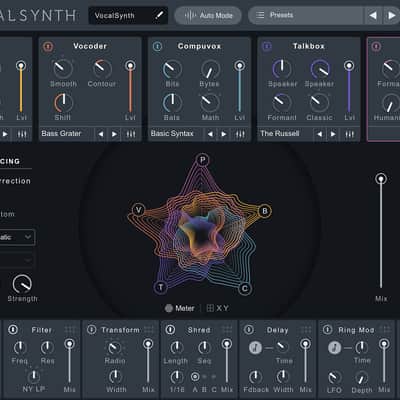Image resolution: width=400 pixels, height=400 pixels.
Task: Open the Presets browser
Action: (305, 15)
